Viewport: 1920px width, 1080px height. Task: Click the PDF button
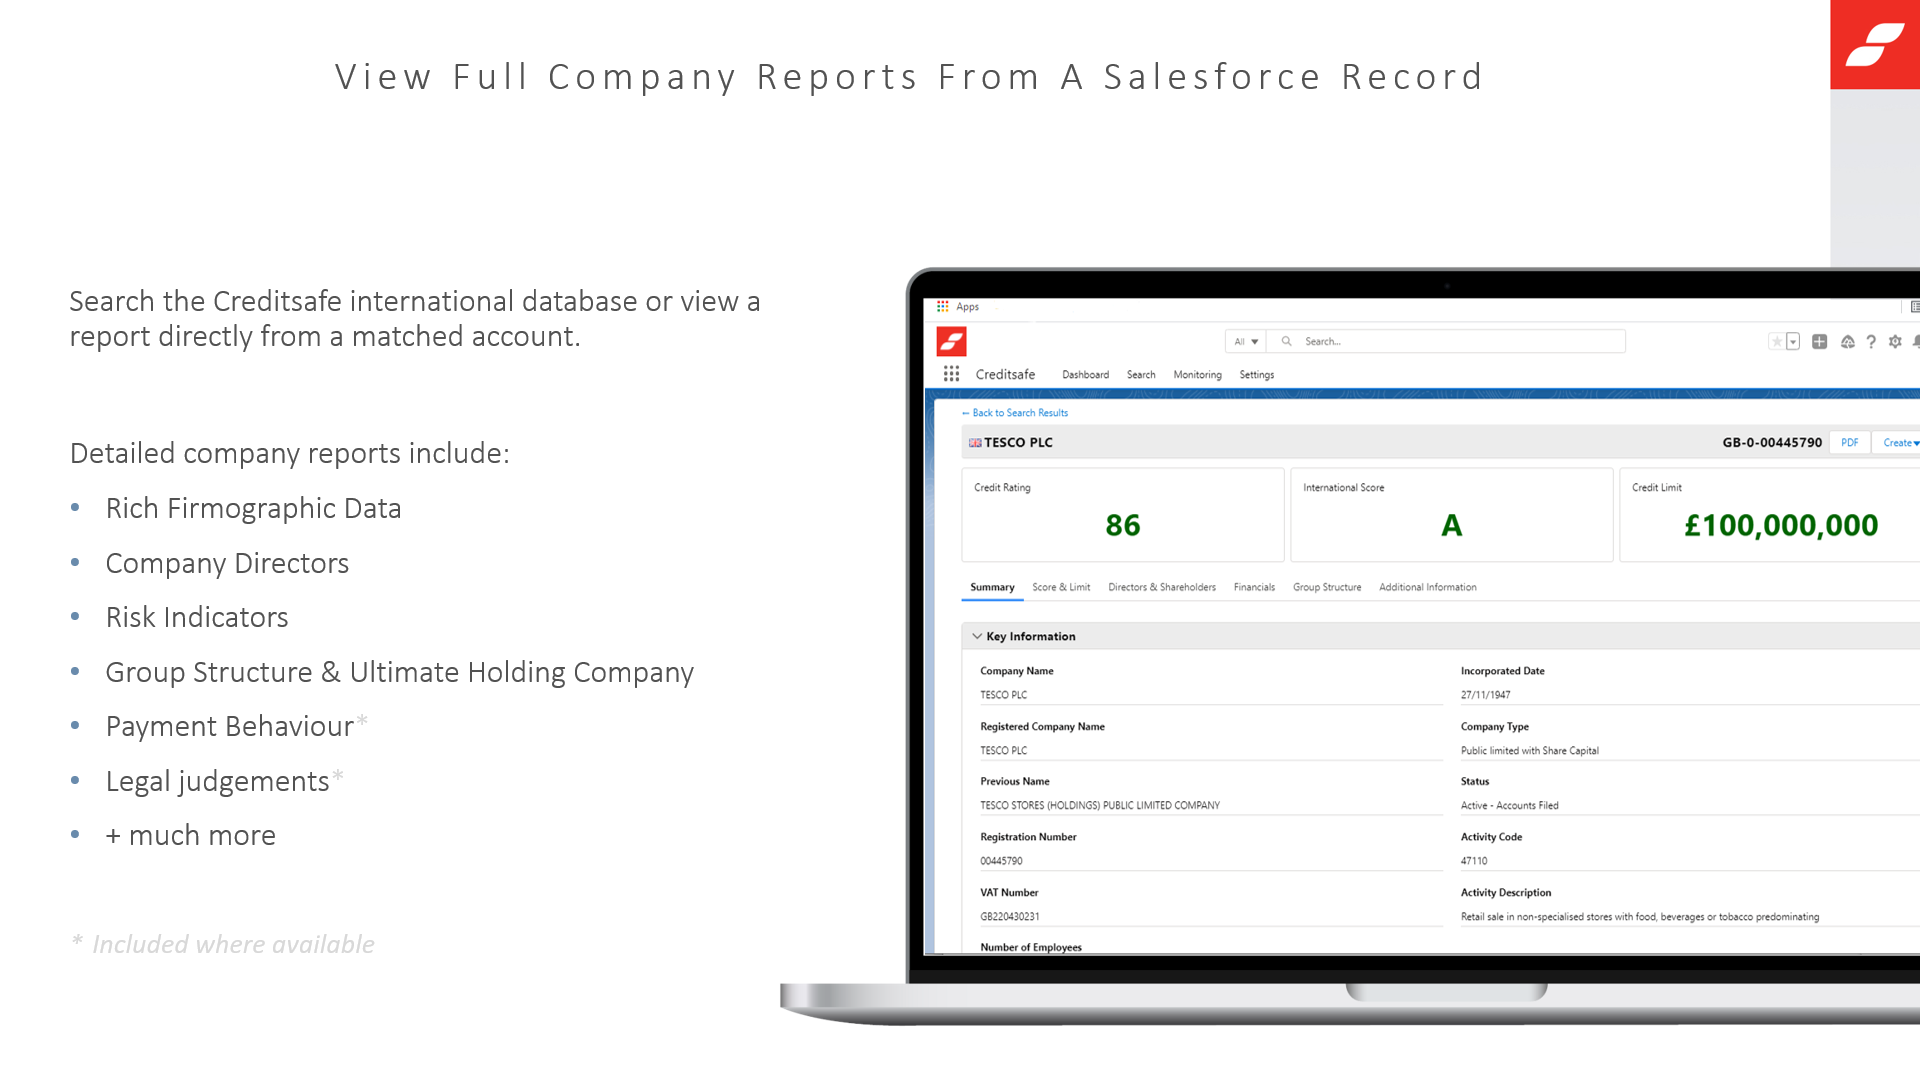1849,443
